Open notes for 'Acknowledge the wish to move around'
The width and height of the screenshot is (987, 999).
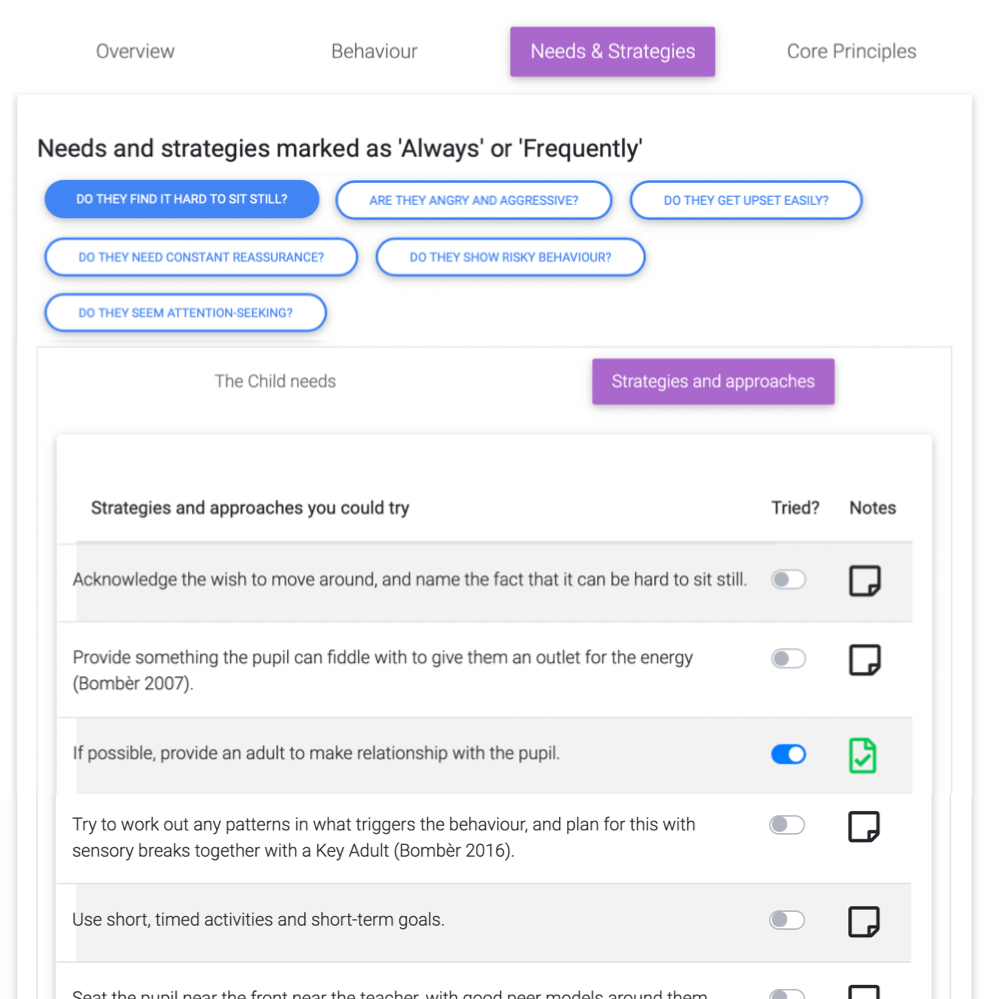(x=864, y=580)
